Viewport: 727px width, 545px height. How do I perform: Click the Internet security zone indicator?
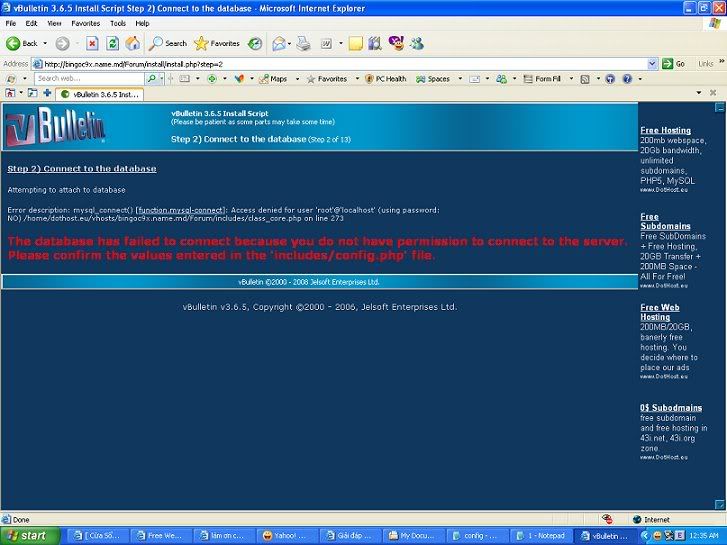651,519
